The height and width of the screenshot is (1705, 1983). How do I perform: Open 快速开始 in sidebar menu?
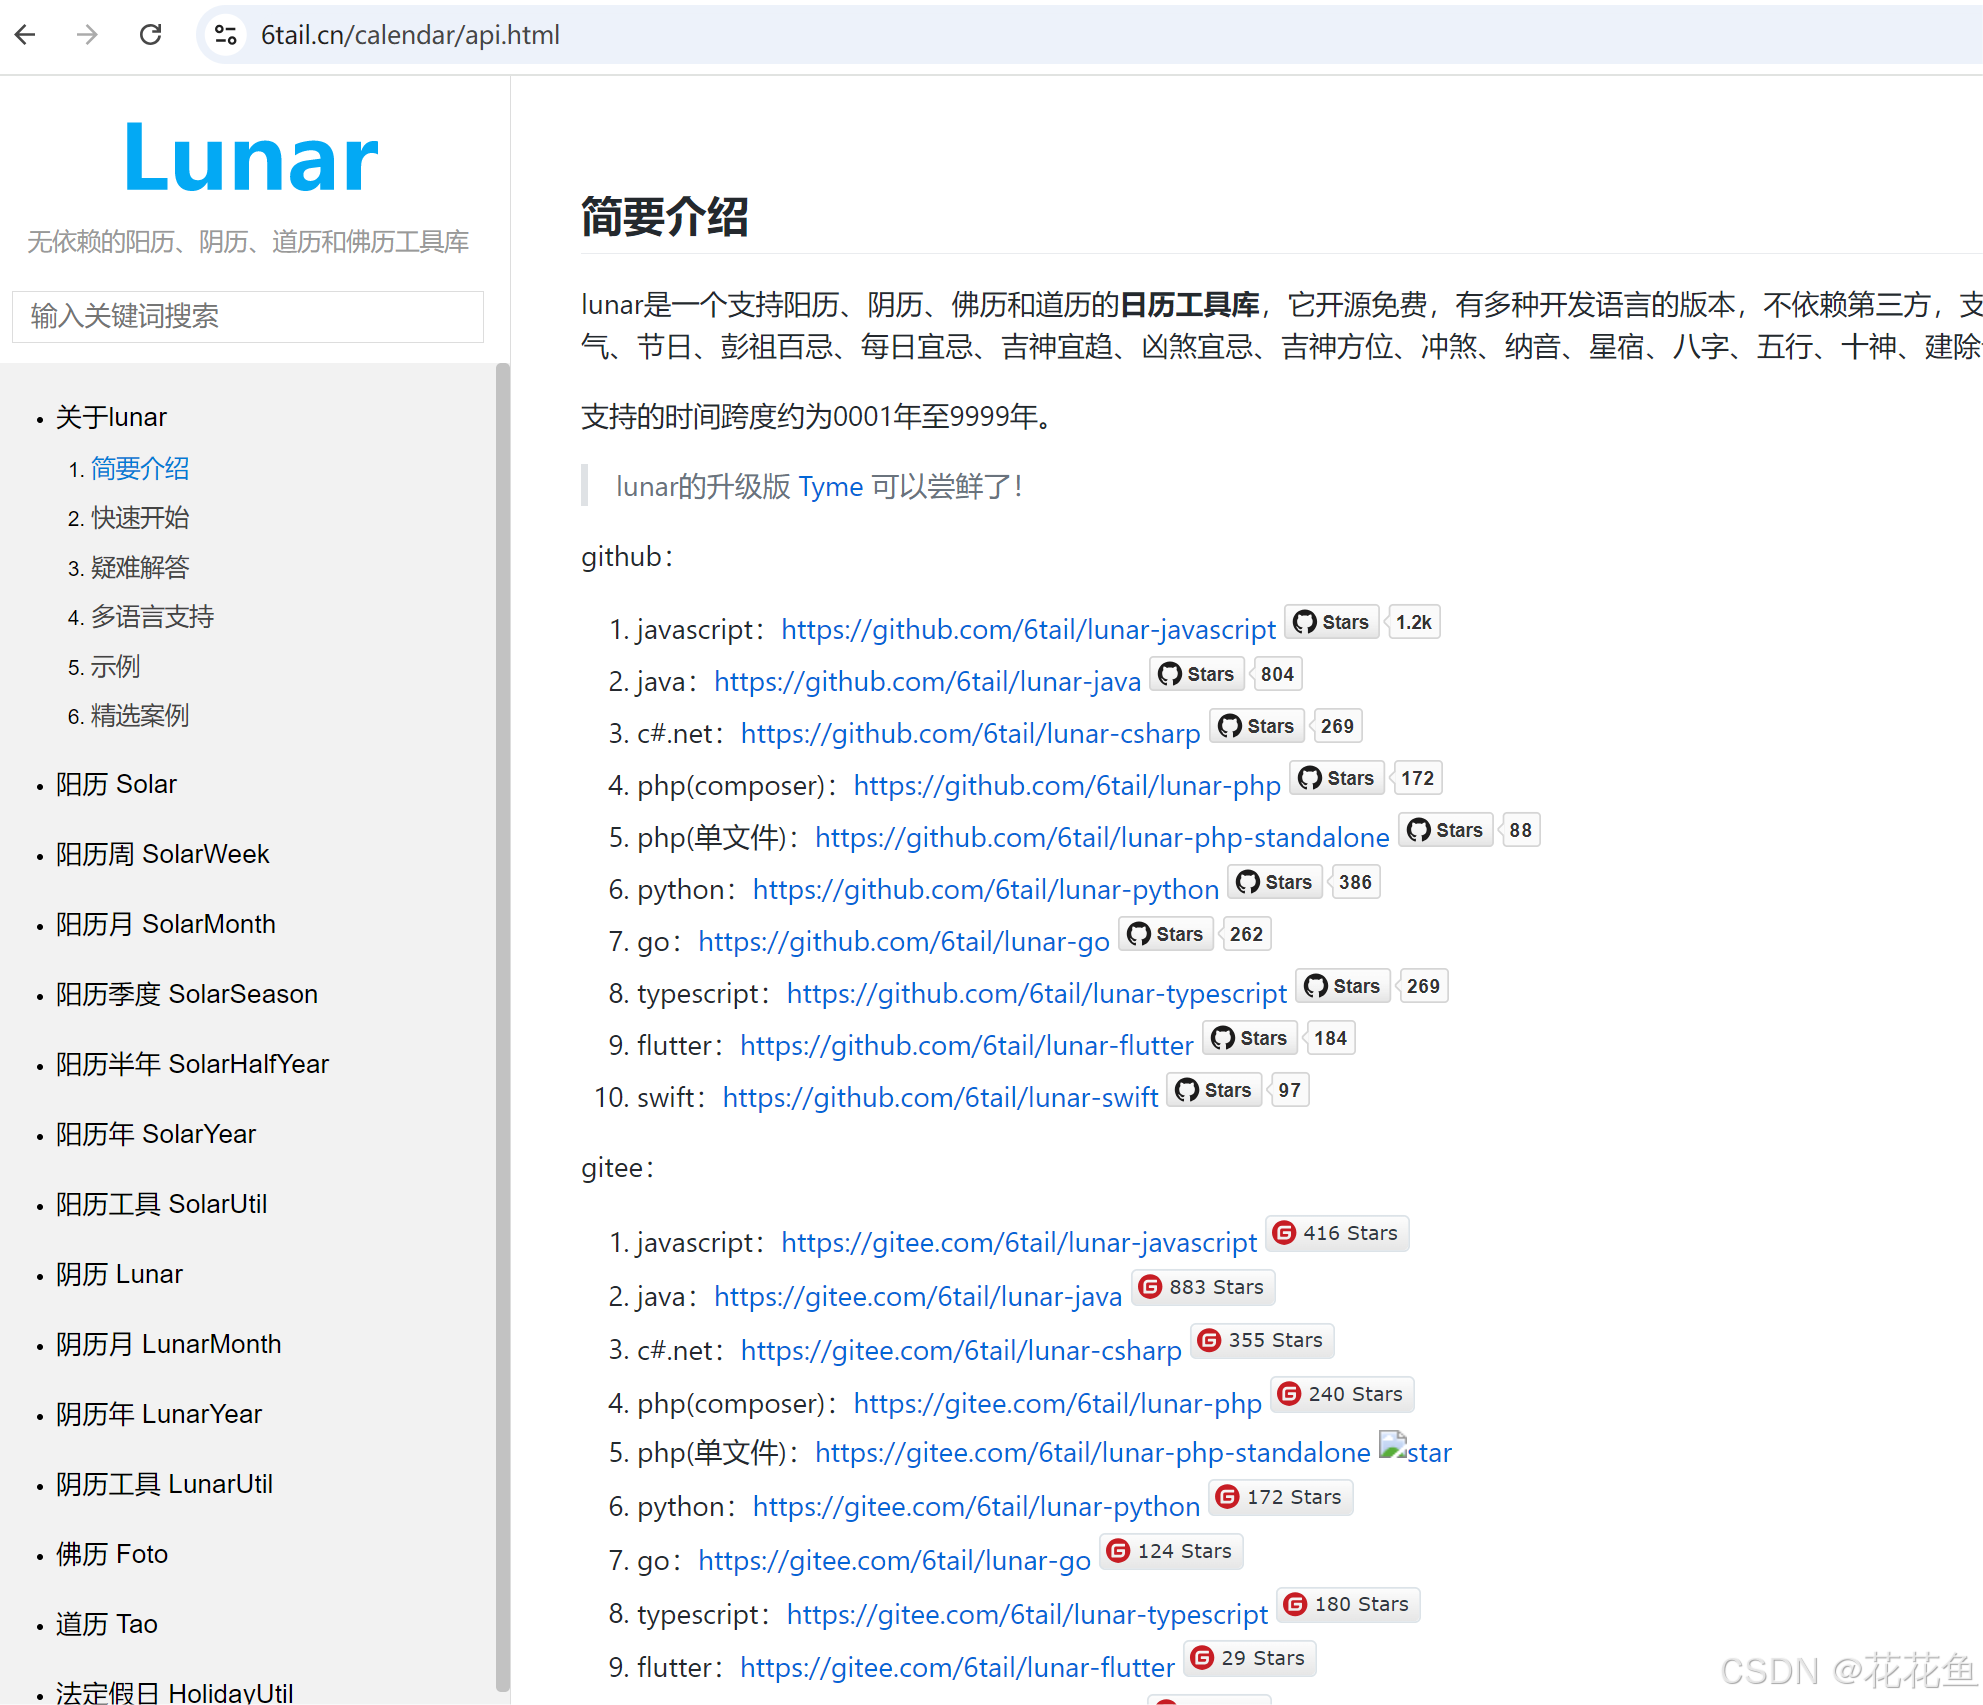click(140, 518)
